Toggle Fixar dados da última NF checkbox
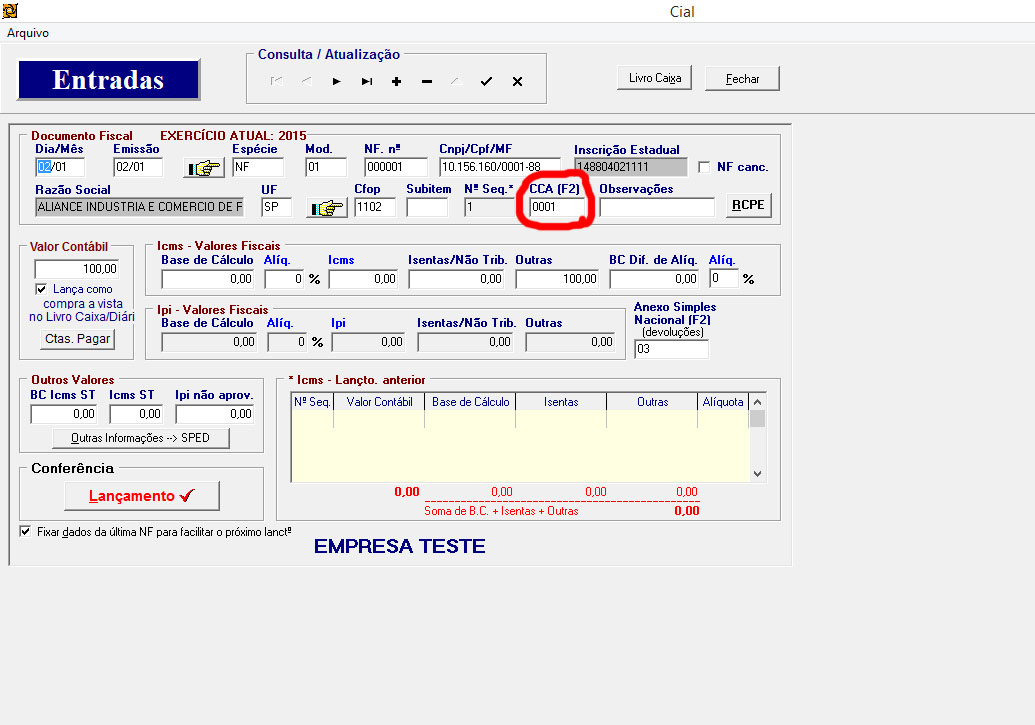1035x725 pixels. coord(25,532)
